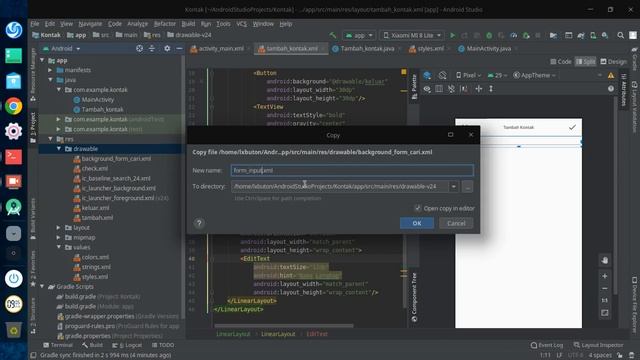The width and height of the screenshot is (640, 360).
Task: Click scroll from source target icon
Action: click(x=140, y=49)
